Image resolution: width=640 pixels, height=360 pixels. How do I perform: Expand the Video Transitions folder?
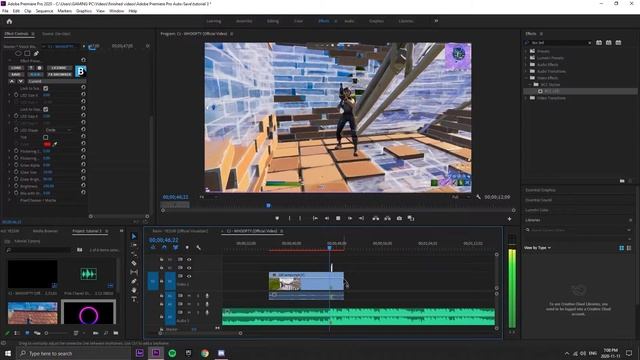[527, 98]
